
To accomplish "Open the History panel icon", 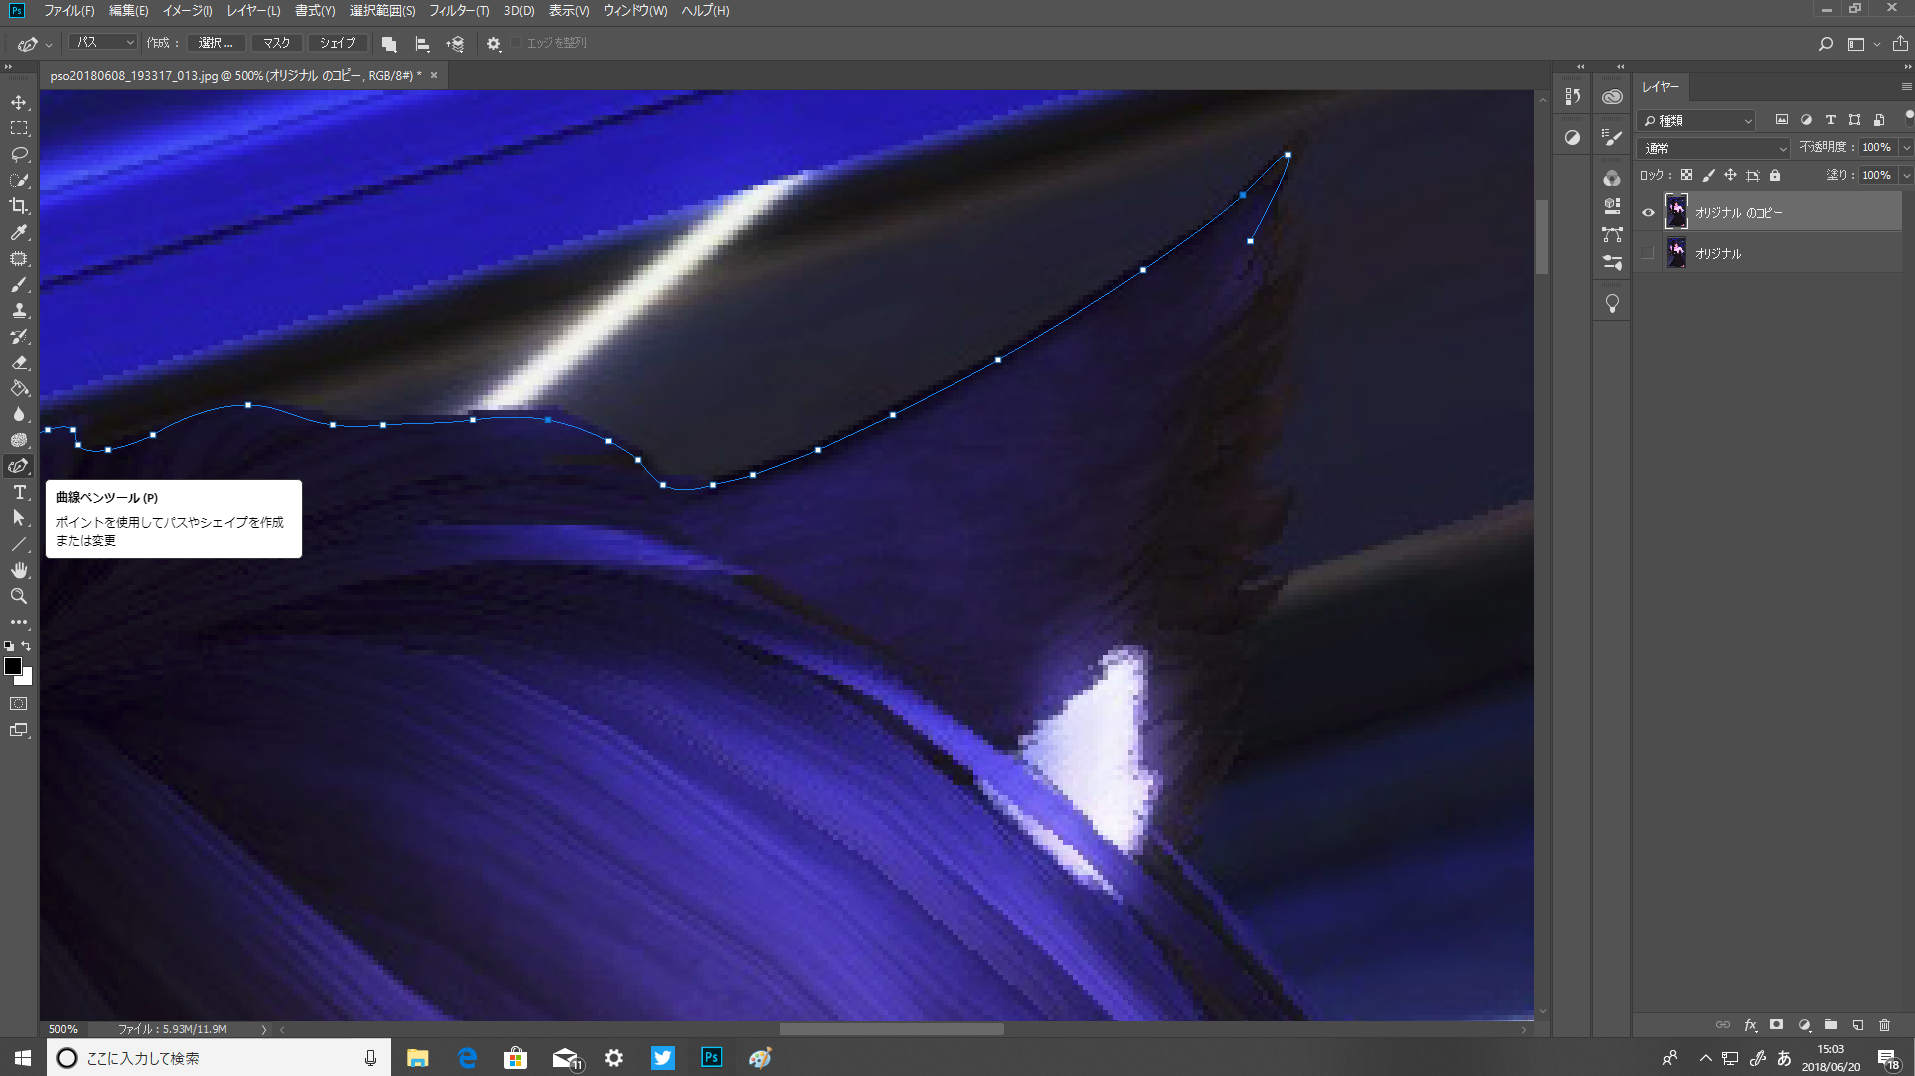I will pos(1572,97).
